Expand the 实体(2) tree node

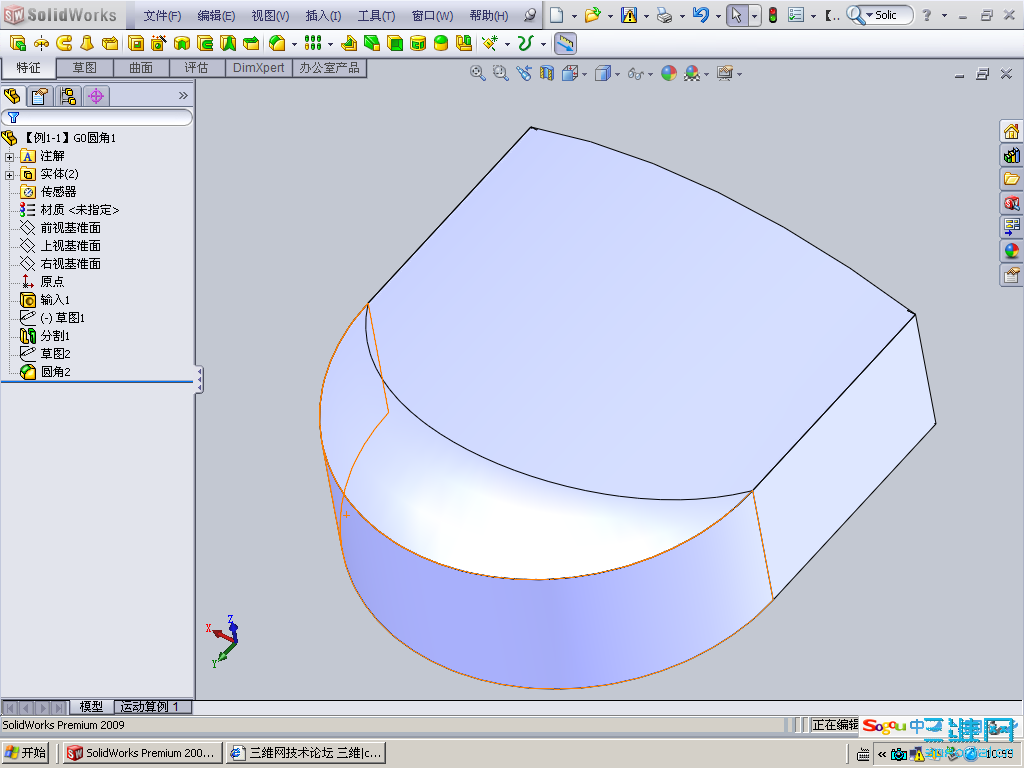pos(9,174)
